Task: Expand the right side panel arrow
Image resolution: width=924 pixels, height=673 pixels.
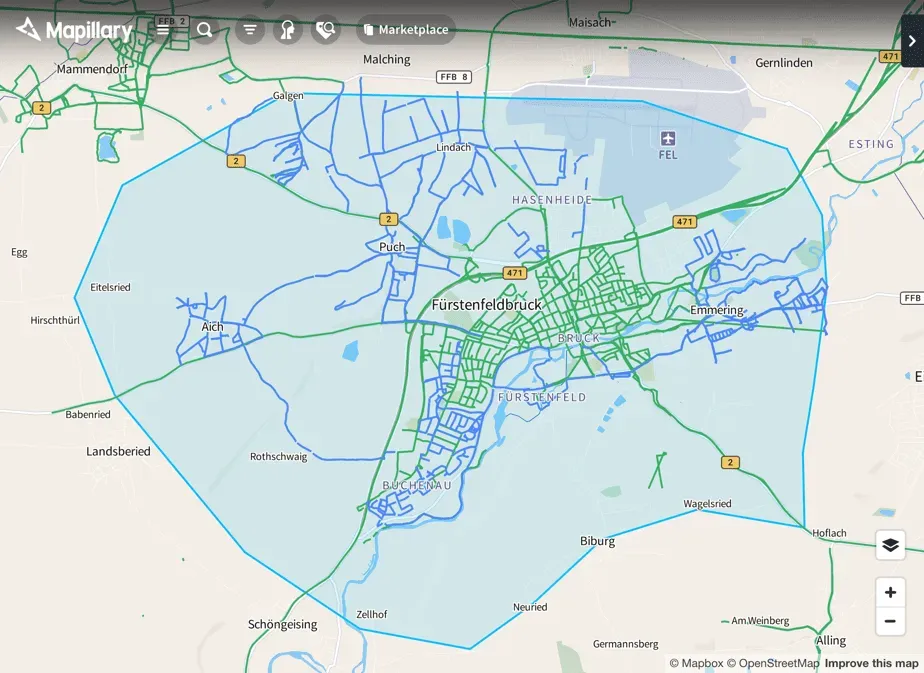Action: [912, 41]
